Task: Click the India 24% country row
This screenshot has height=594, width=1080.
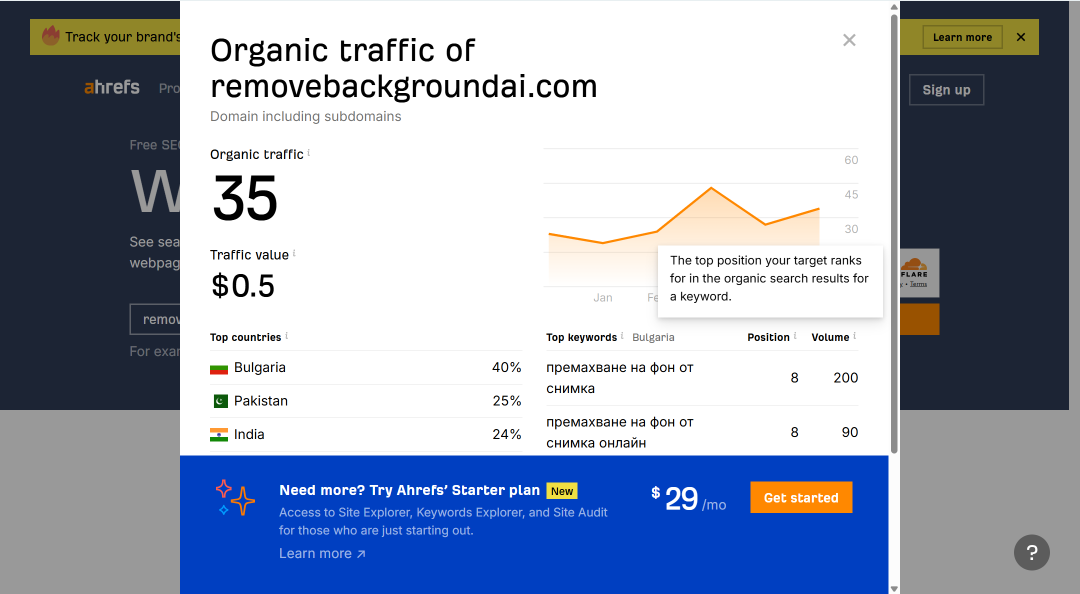Action: pyautogui.click(x=366, y=434)
